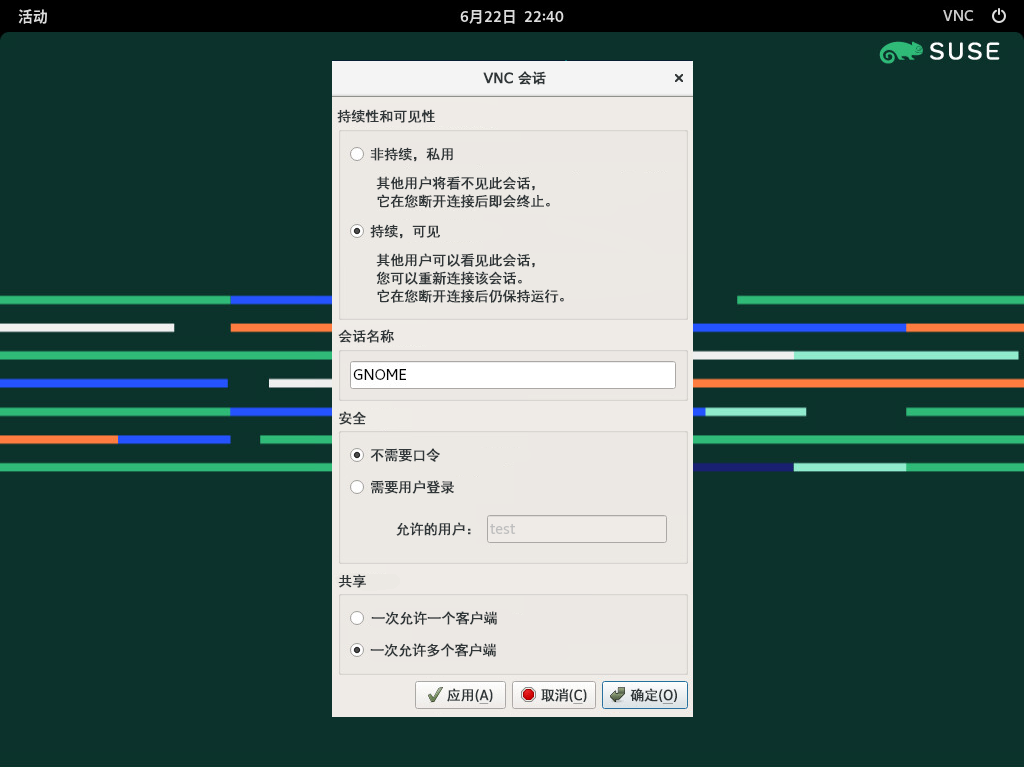Select 一次允许多个客户端 sharing option

click(357, 650)
